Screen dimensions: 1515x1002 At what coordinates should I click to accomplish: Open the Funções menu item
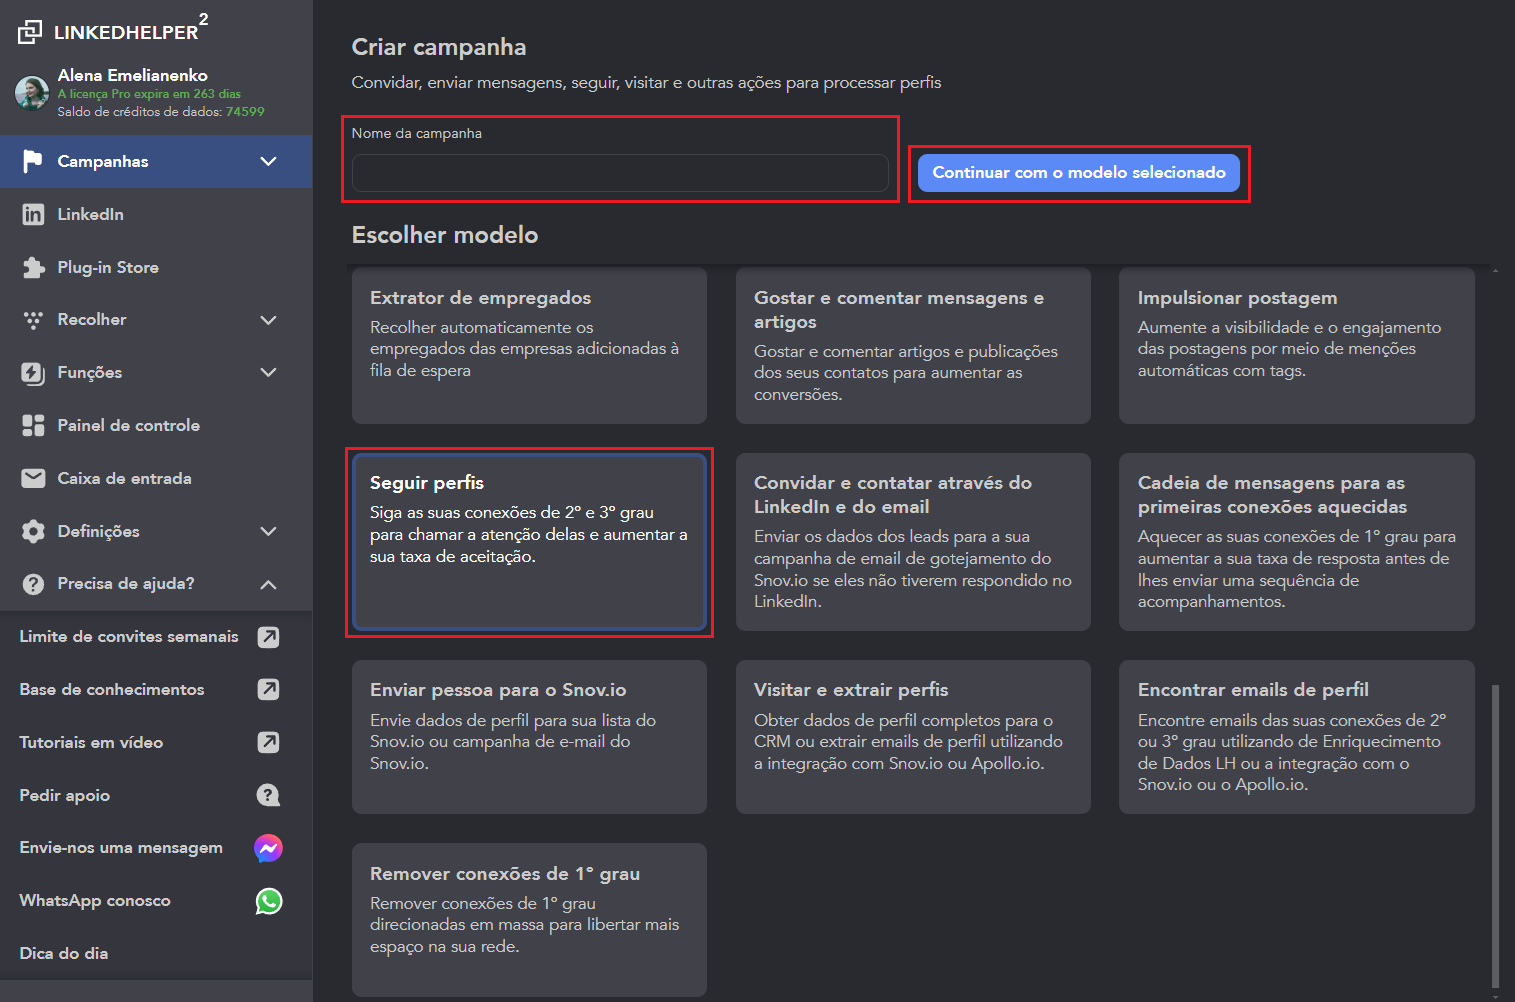pos(90,373)
